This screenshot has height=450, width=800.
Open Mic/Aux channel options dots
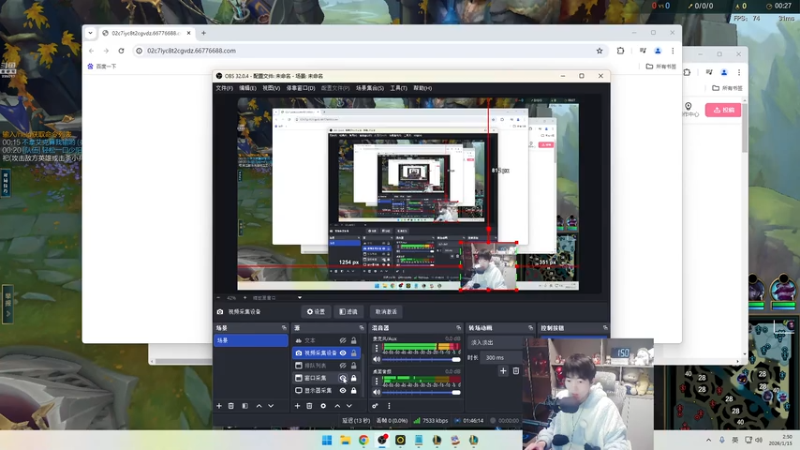click(377, 348)
